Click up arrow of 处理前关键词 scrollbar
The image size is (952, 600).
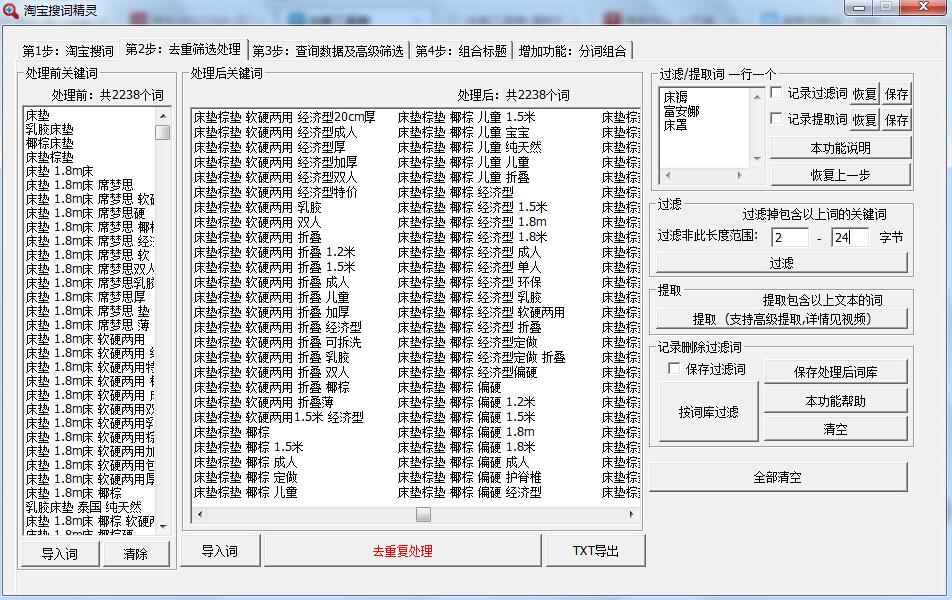(163, 115)
